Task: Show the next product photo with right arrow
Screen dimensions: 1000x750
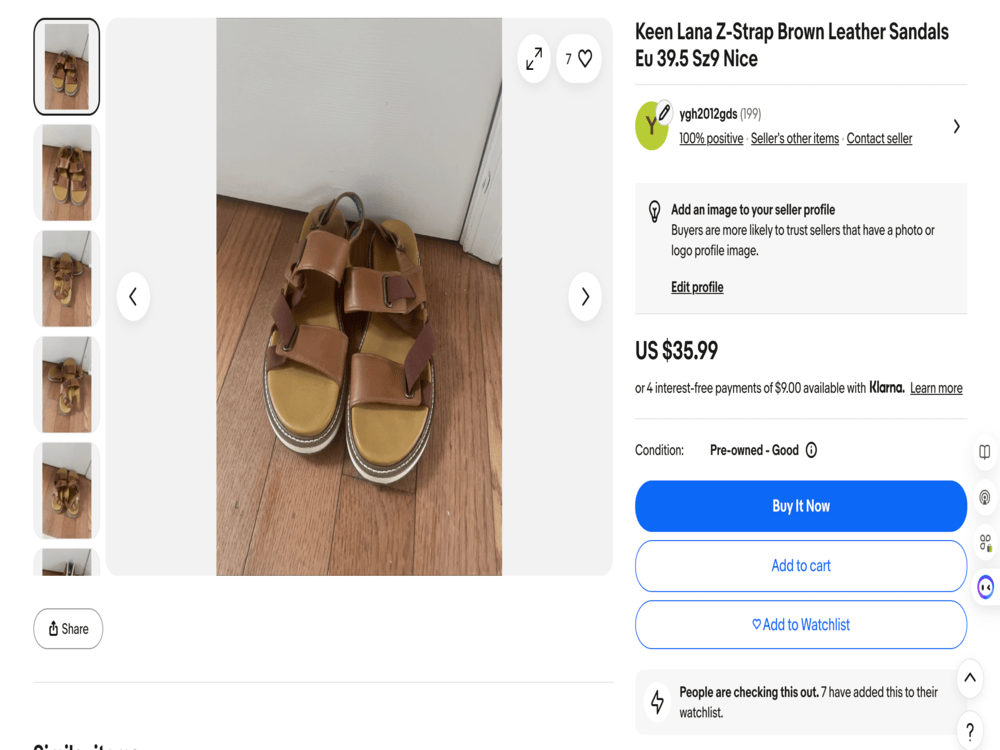Action: coord(585,297)
